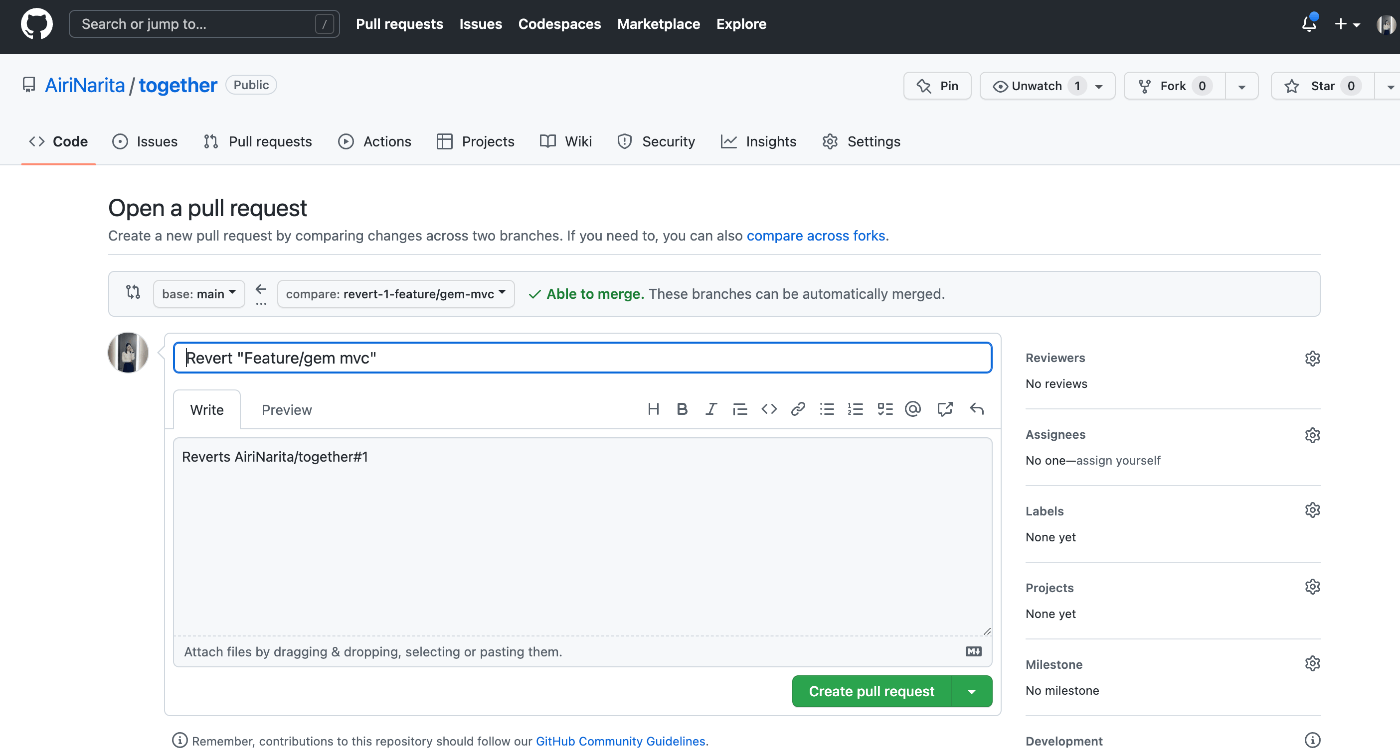This screenshot has width=1400, height=753.
Task: Open the Assignees gear settings
Action: pyautogui.click(x=1313, y=435)
